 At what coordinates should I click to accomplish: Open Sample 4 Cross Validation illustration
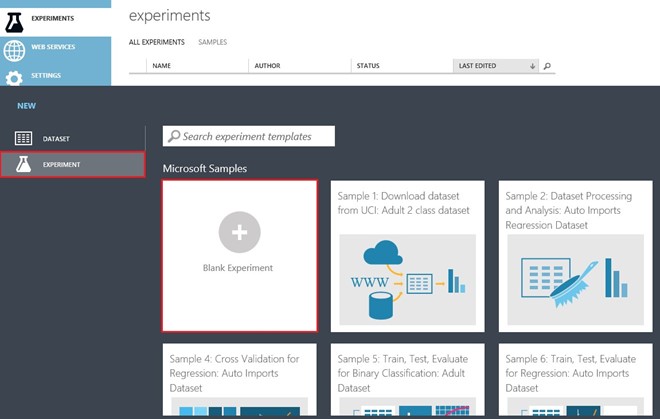tap(240, 406)
